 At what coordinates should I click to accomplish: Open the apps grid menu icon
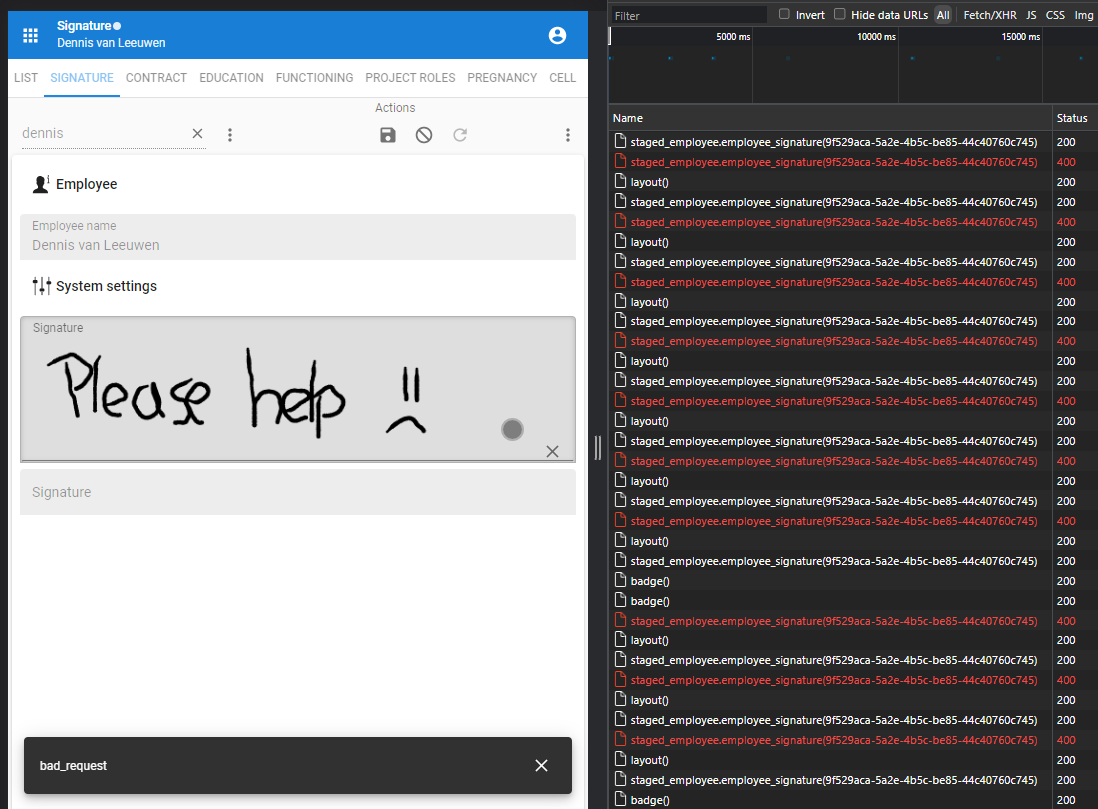coord(30,35)
